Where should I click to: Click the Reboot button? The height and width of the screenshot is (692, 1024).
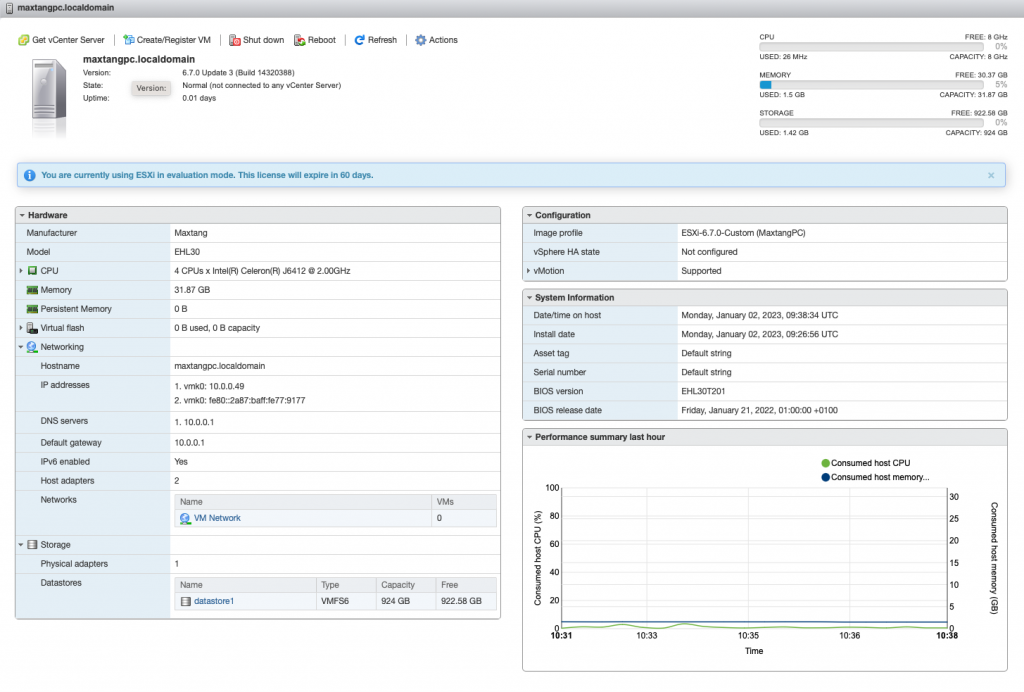(315, 40)
